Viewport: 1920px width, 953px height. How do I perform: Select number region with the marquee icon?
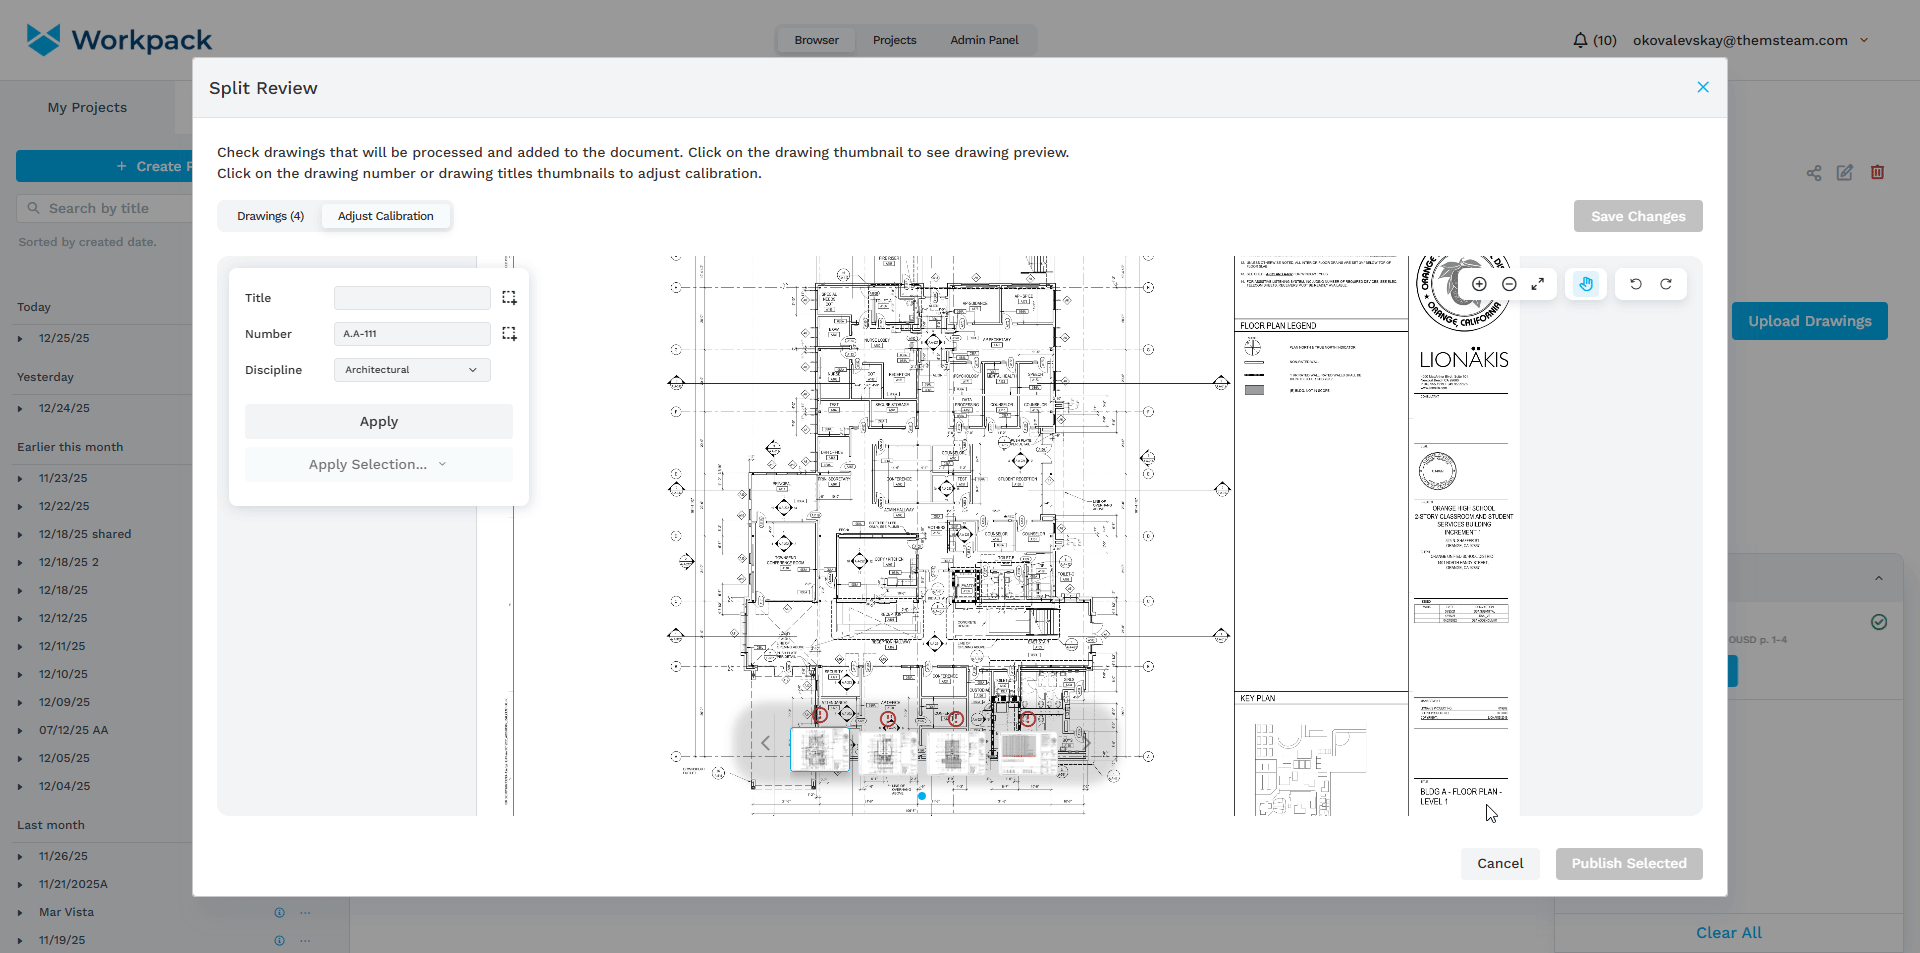pyautogui.click(x=509, y=334)
